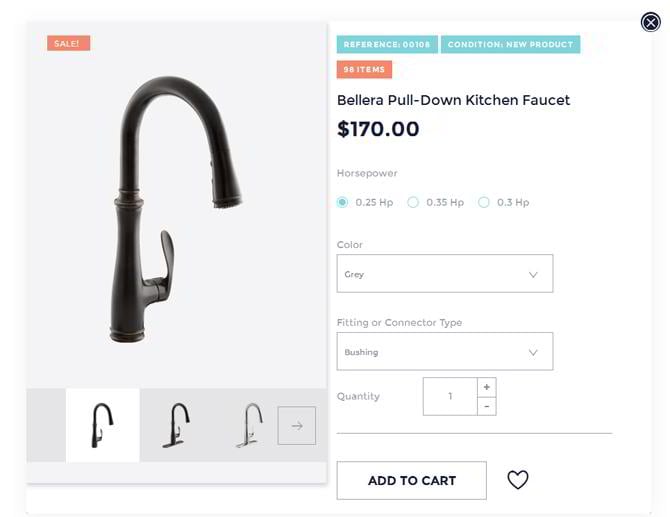View the second faucet thumbnail with base plate
Image resolution: width=670 pixels, height=517 pixels.
[176, 425]
